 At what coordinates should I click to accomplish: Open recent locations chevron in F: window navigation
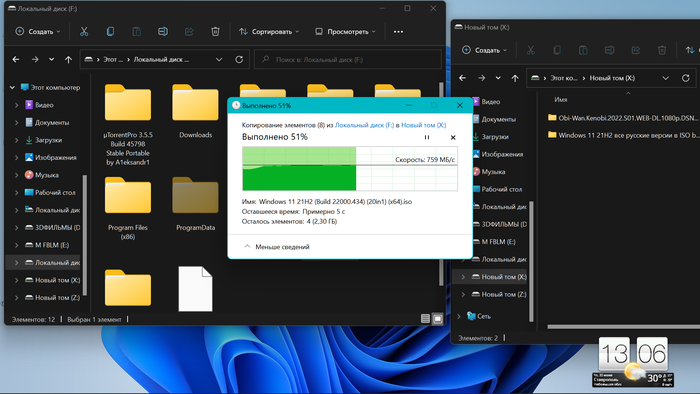[x=51, y=59]
